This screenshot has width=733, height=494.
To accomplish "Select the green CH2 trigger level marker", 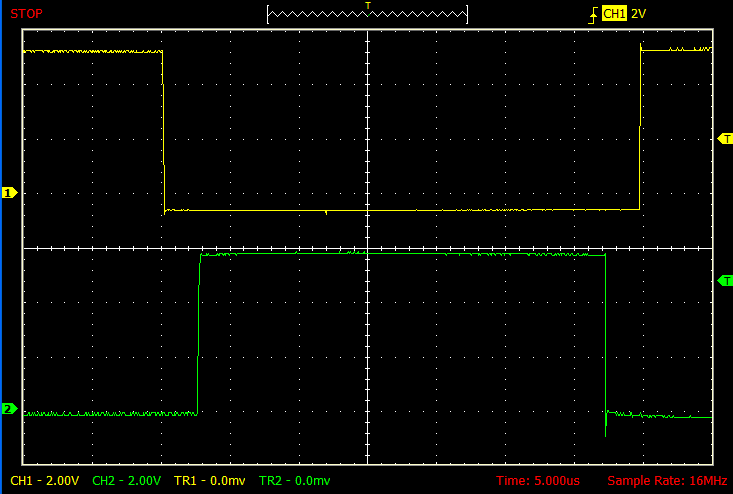I will click(725, 281).
